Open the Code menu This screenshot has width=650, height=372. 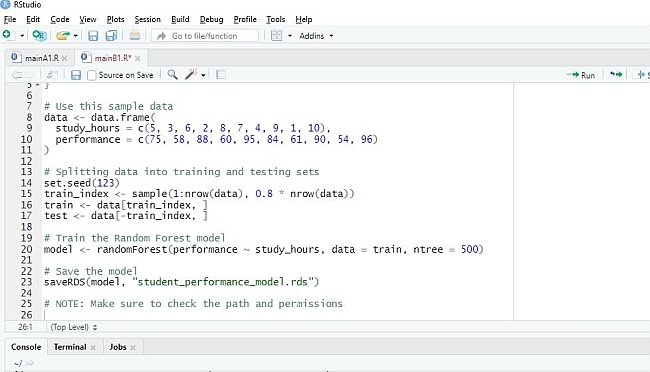coord(60,19)
